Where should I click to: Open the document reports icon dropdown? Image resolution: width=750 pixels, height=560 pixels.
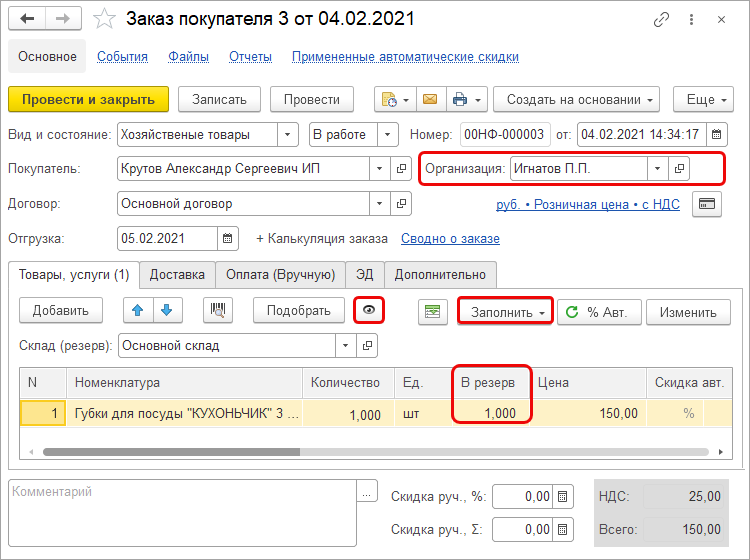point(395,99)
